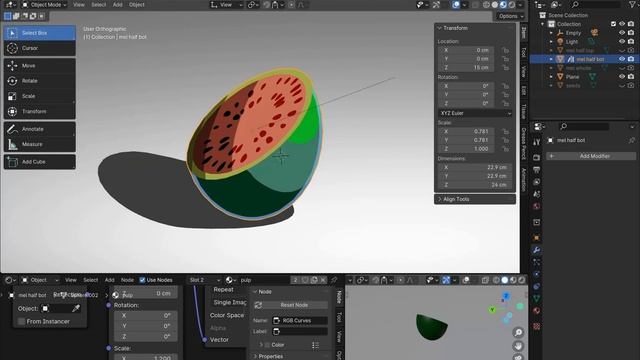This screenshot has height=360, width=640.
Task: Click the zoom magnifier in small viewport
Action: click(x=518, y=333)
